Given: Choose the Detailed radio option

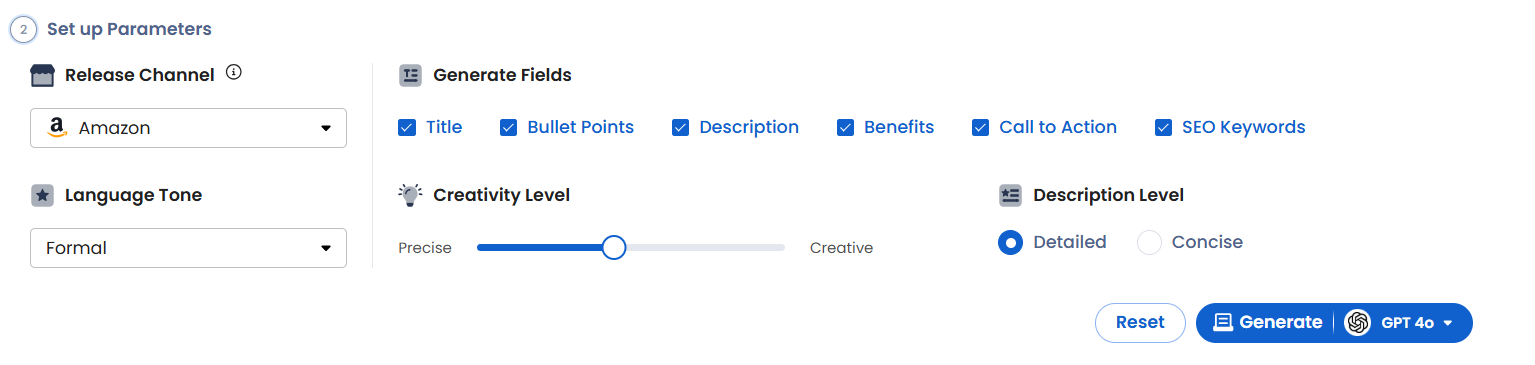Looking at the screenshot, I should coord(1011,242).
